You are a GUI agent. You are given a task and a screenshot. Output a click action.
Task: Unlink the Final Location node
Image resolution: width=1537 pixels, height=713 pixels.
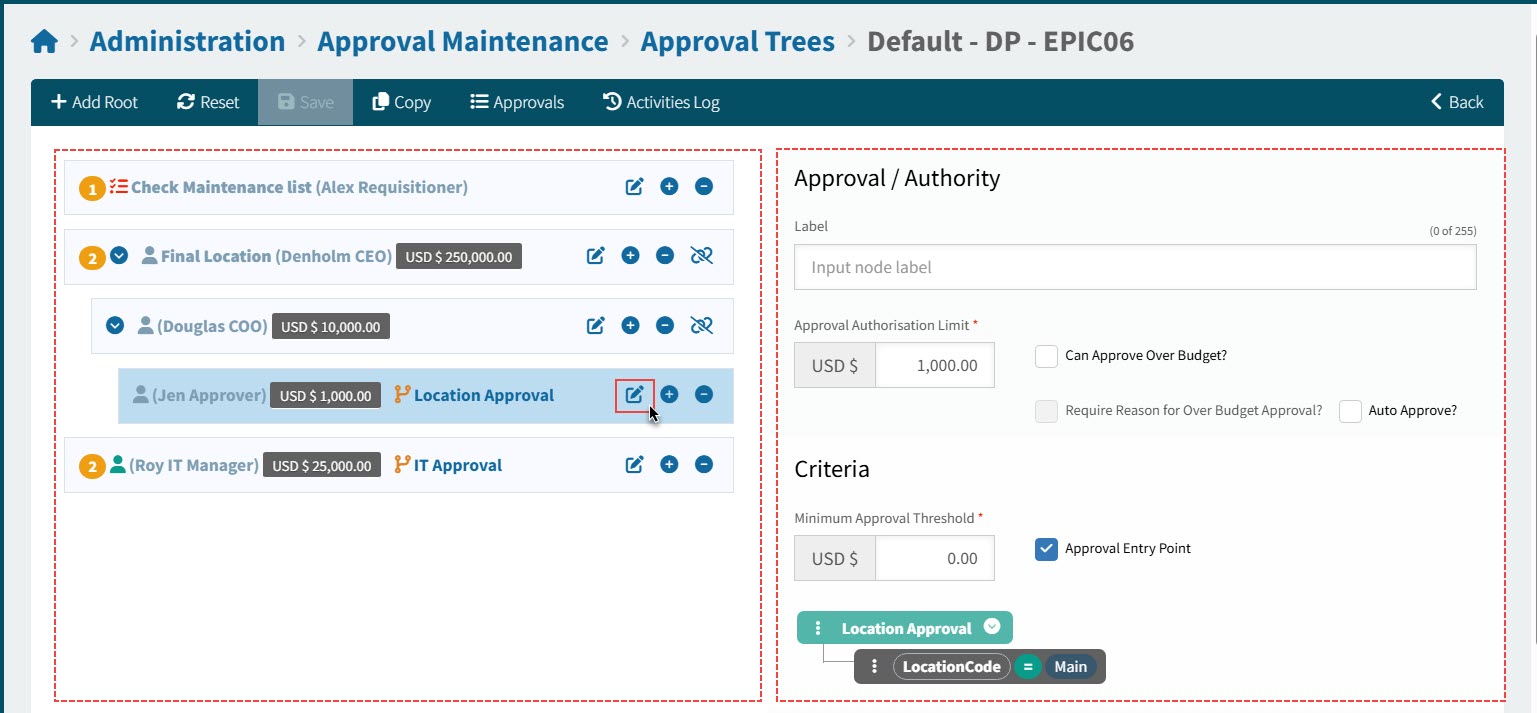pyautogui.click(x=701, y=256)
